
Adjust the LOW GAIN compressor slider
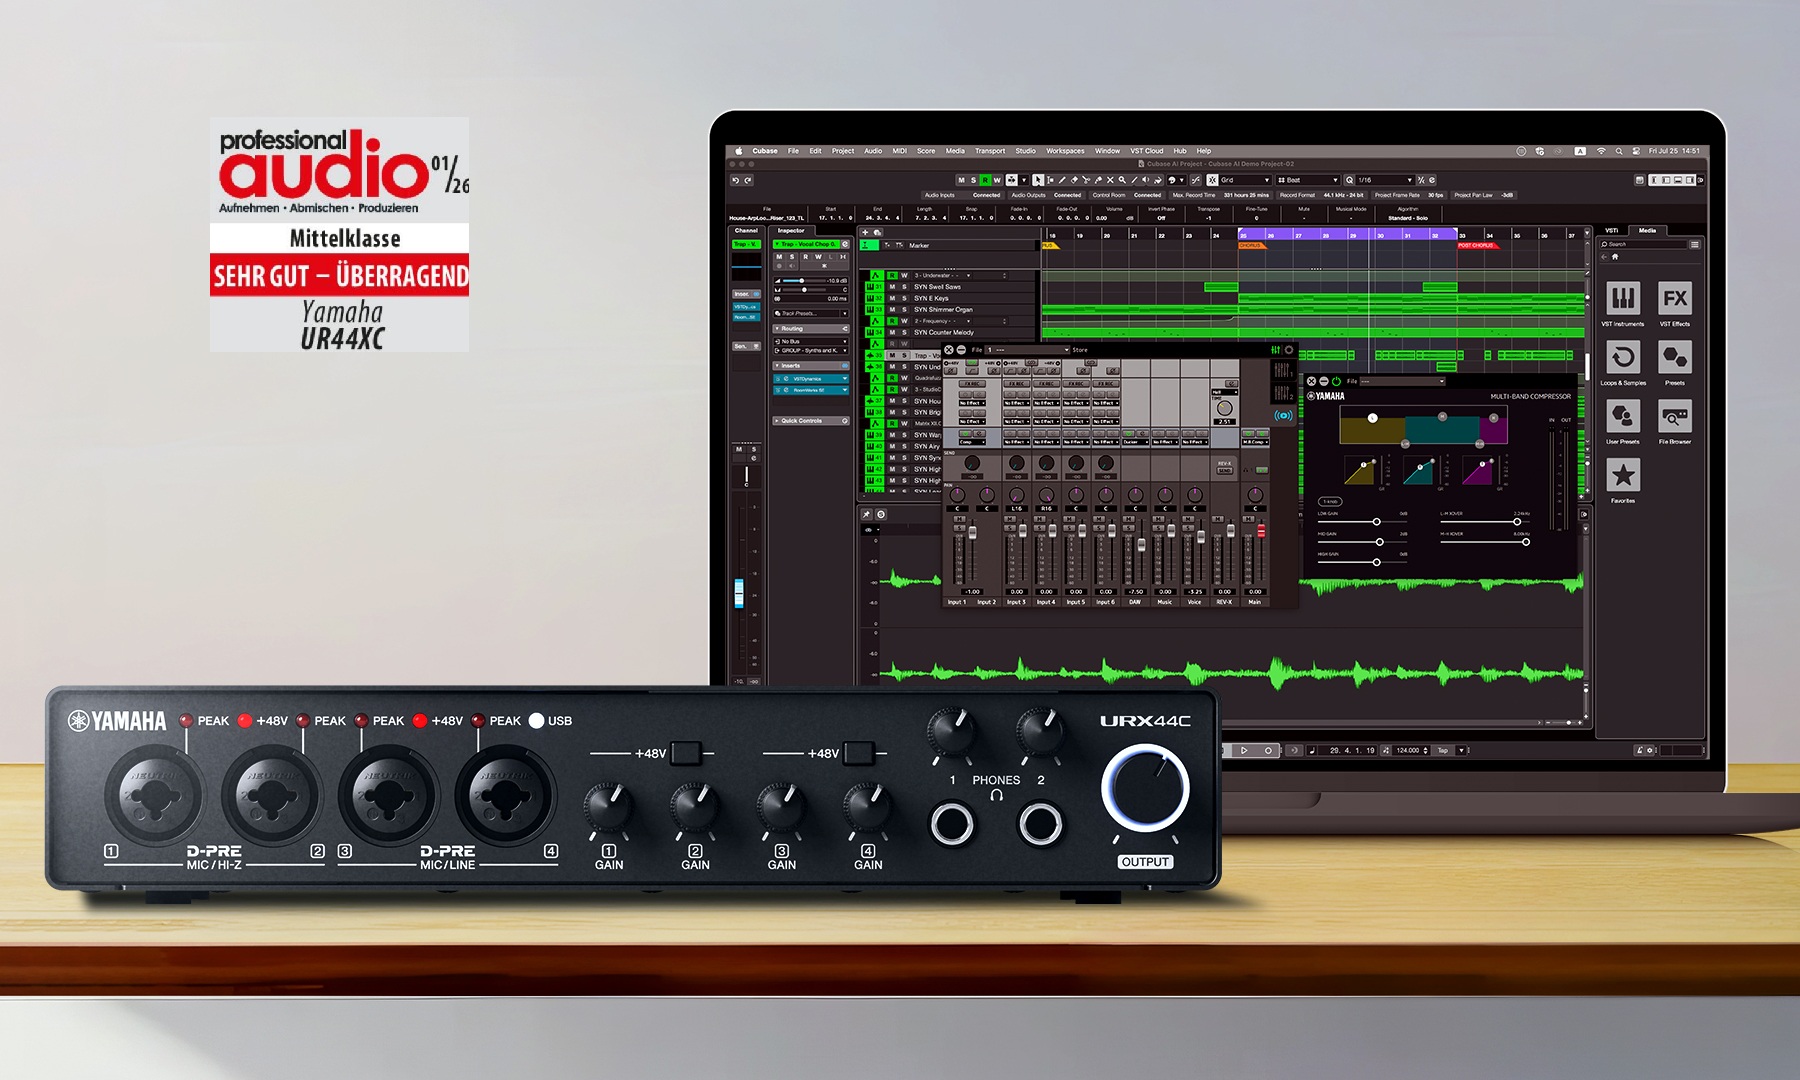(x=1376, y=522)
